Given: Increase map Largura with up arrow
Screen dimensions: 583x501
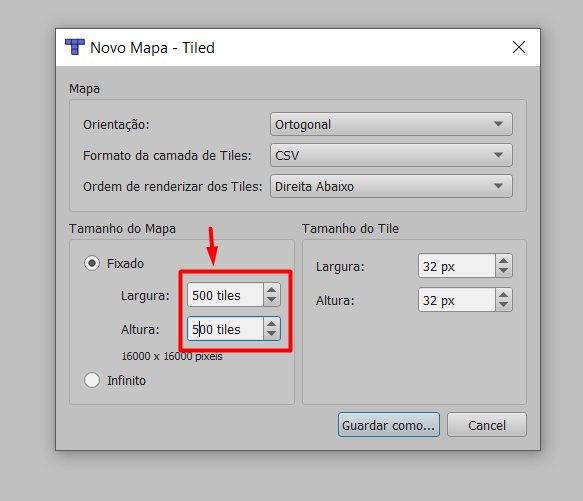Looking at the screenshot, I should point(272,289).
